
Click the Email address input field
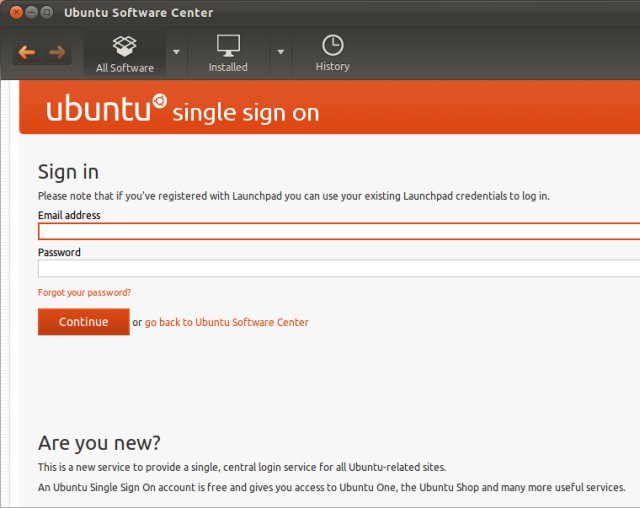click(x=339, y=231)
